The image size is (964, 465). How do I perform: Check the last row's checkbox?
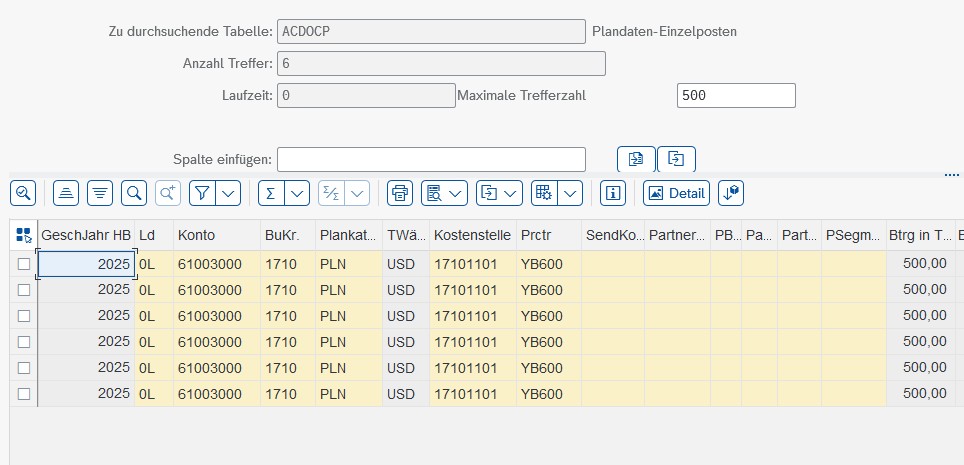coord(24,394)
